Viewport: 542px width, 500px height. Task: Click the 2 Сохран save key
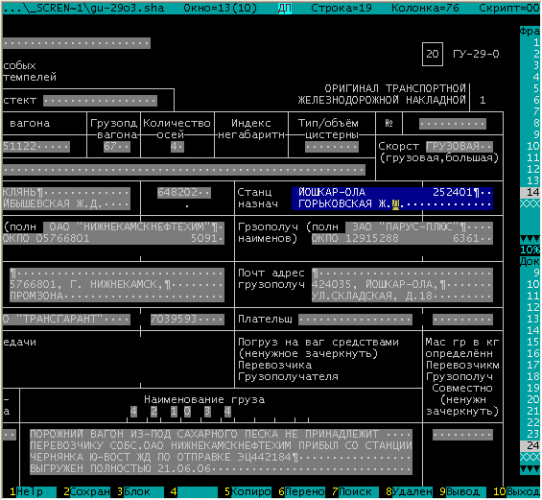pos(87,491)
